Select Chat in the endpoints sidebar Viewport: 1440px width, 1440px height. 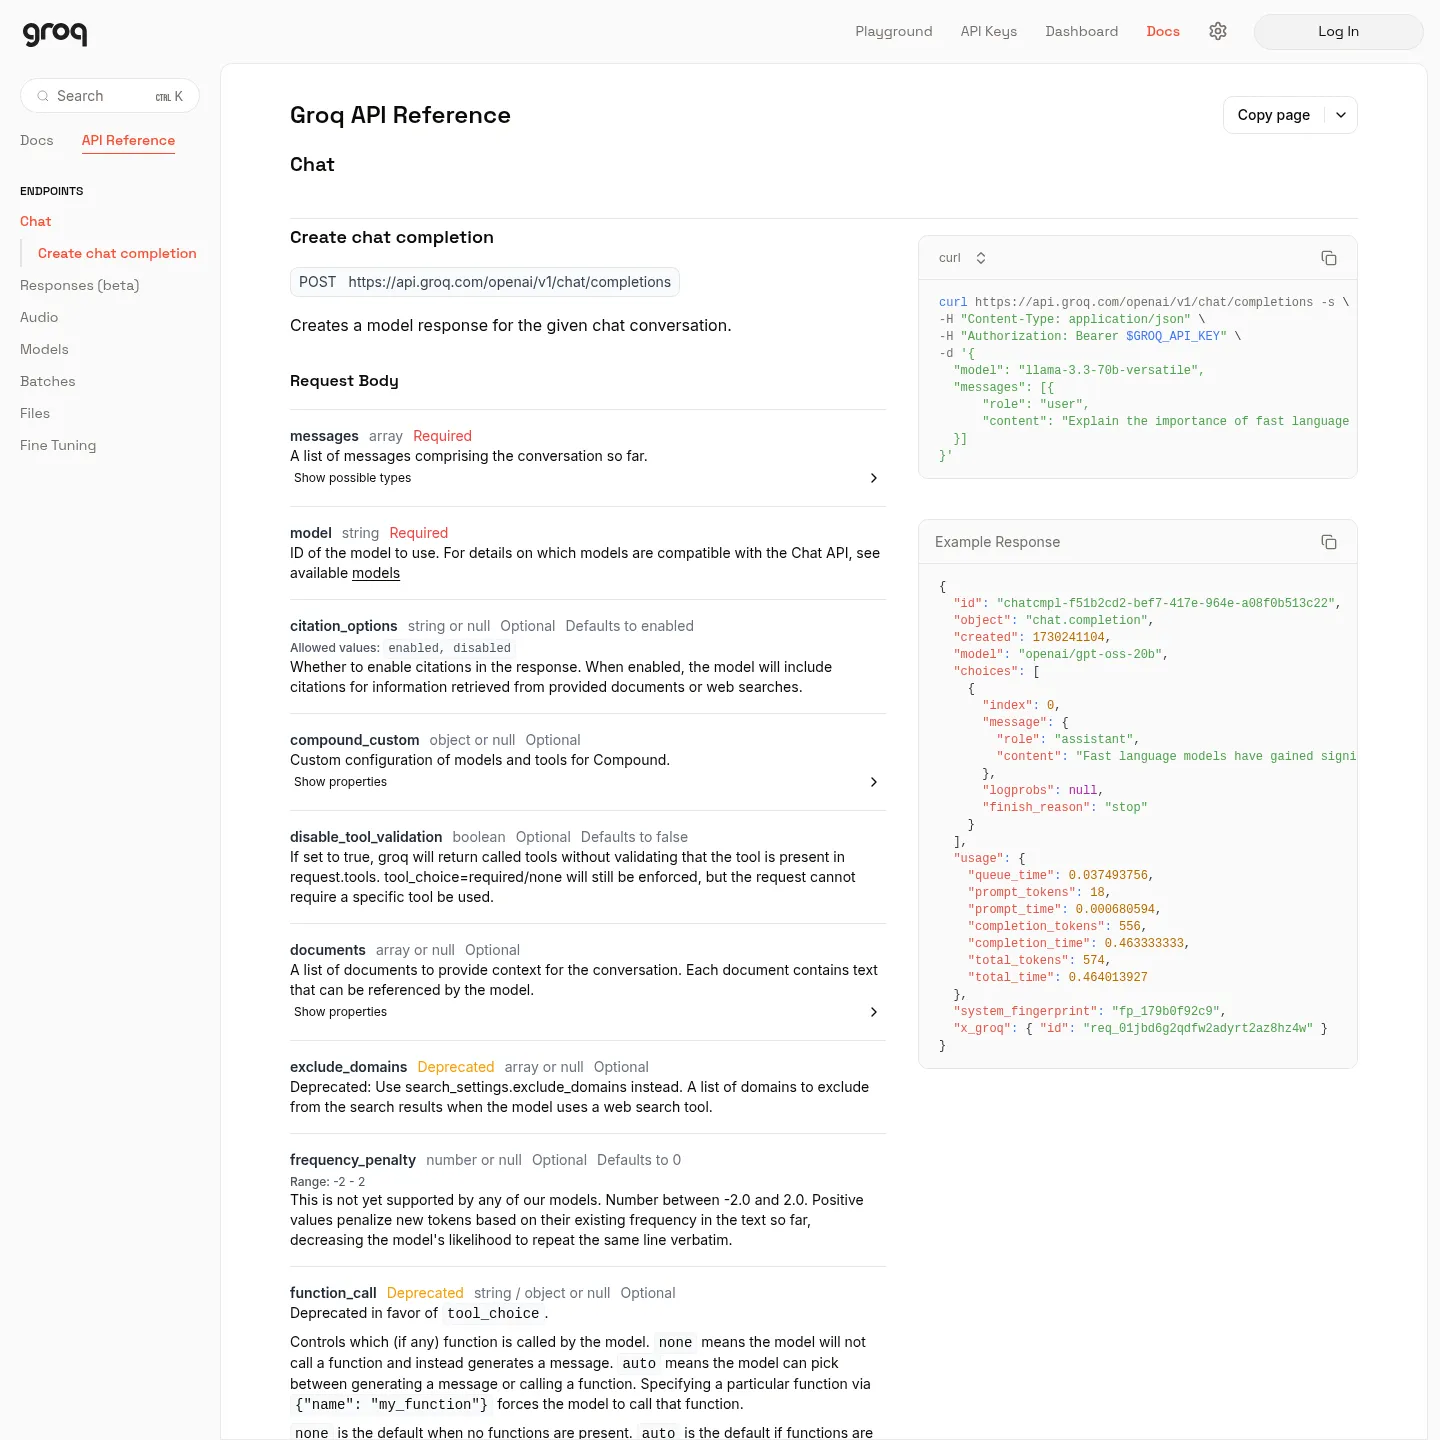(36, 221)
